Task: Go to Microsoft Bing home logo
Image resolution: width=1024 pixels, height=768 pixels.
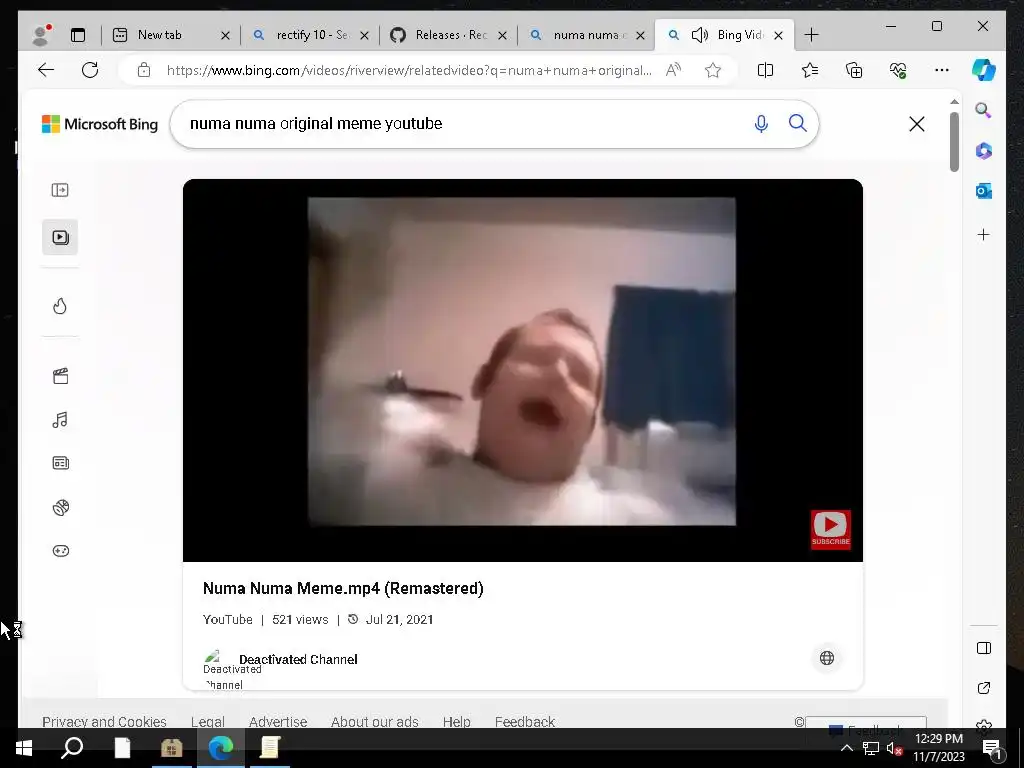Action: (x=99, y=123)
